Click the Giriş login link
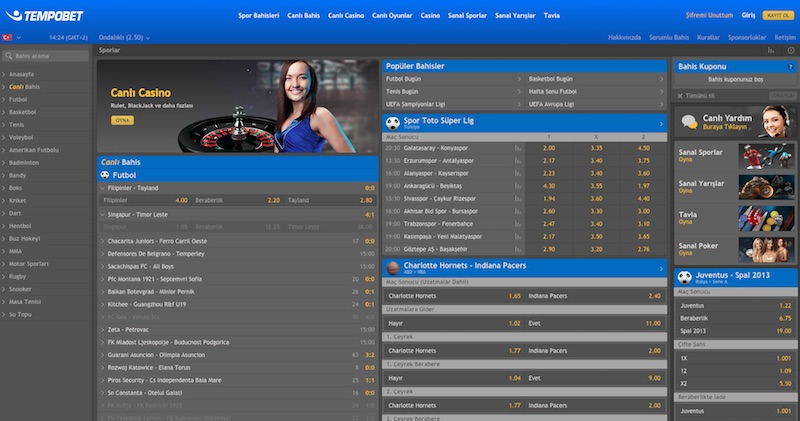Image resolution: width=800 pixels, height=421 pixels. (748, 15)
